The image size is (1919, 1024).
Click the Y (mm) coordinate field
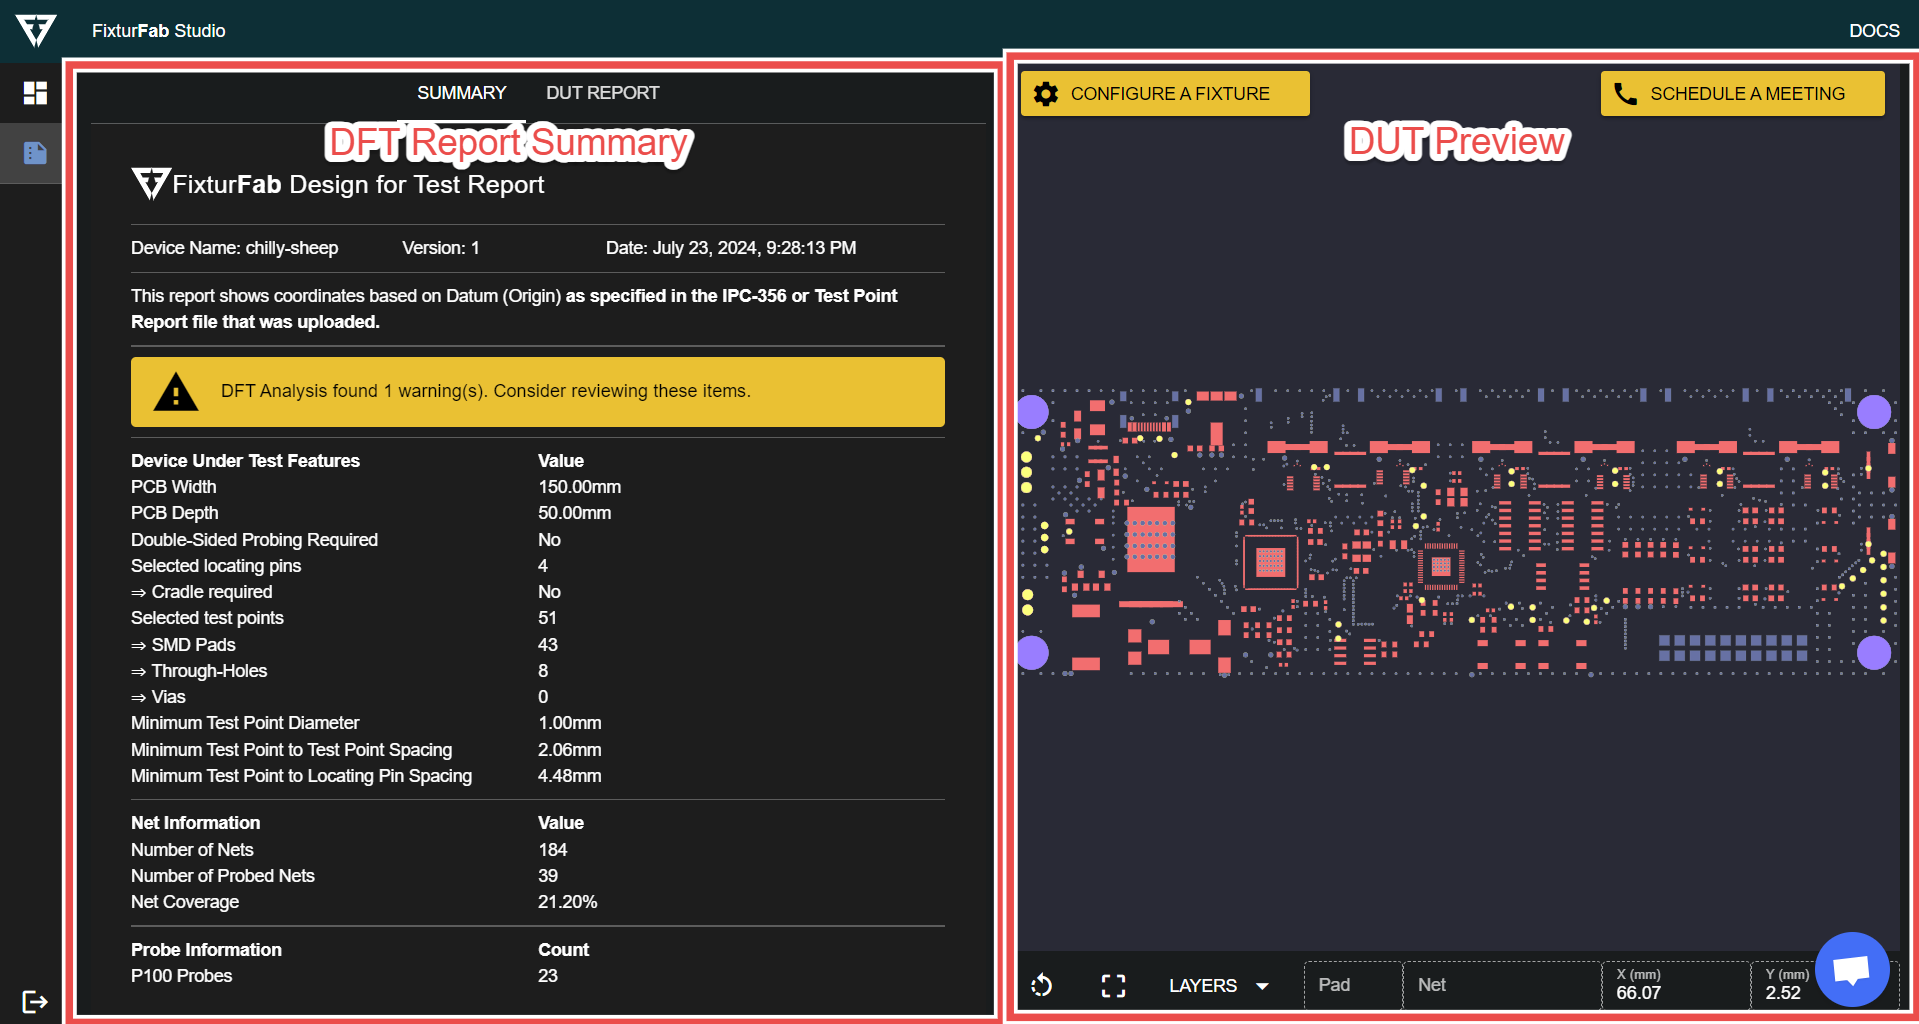(x=1786, y=986)
